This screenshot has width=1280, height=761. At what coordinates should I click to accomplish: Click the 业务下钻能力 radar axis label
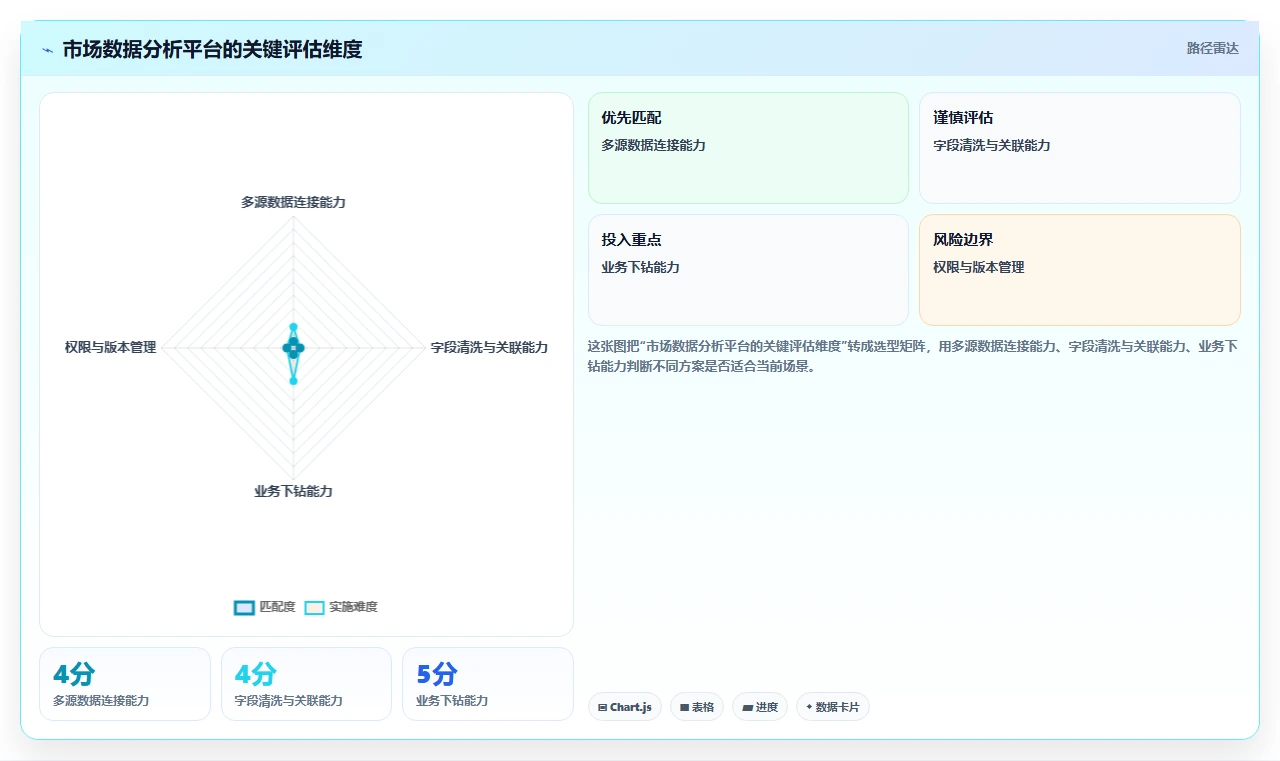[x=293, y=491]
